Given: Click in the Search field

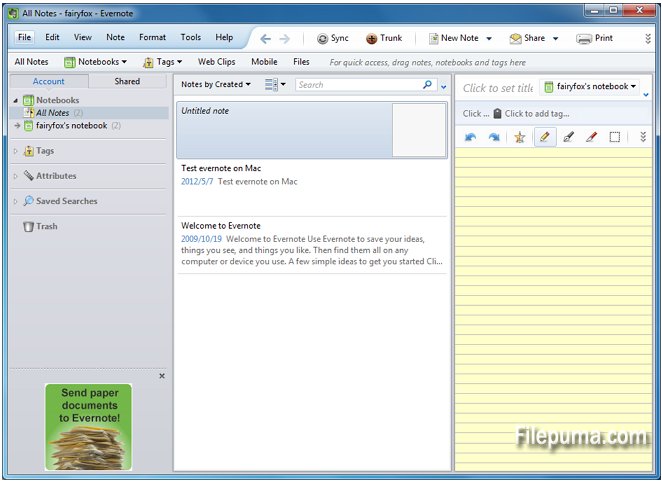Looking at the screenshot, I should click(359, 84).
